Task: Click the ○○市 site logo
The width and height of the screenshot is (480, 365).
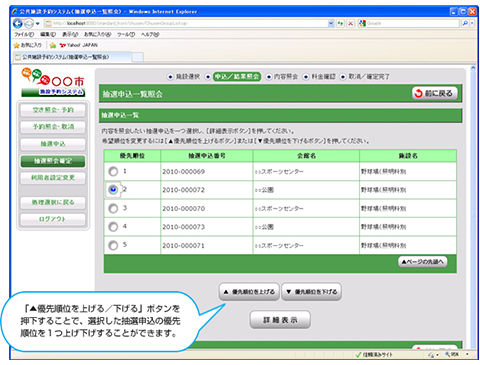Action: click(53, 82)
